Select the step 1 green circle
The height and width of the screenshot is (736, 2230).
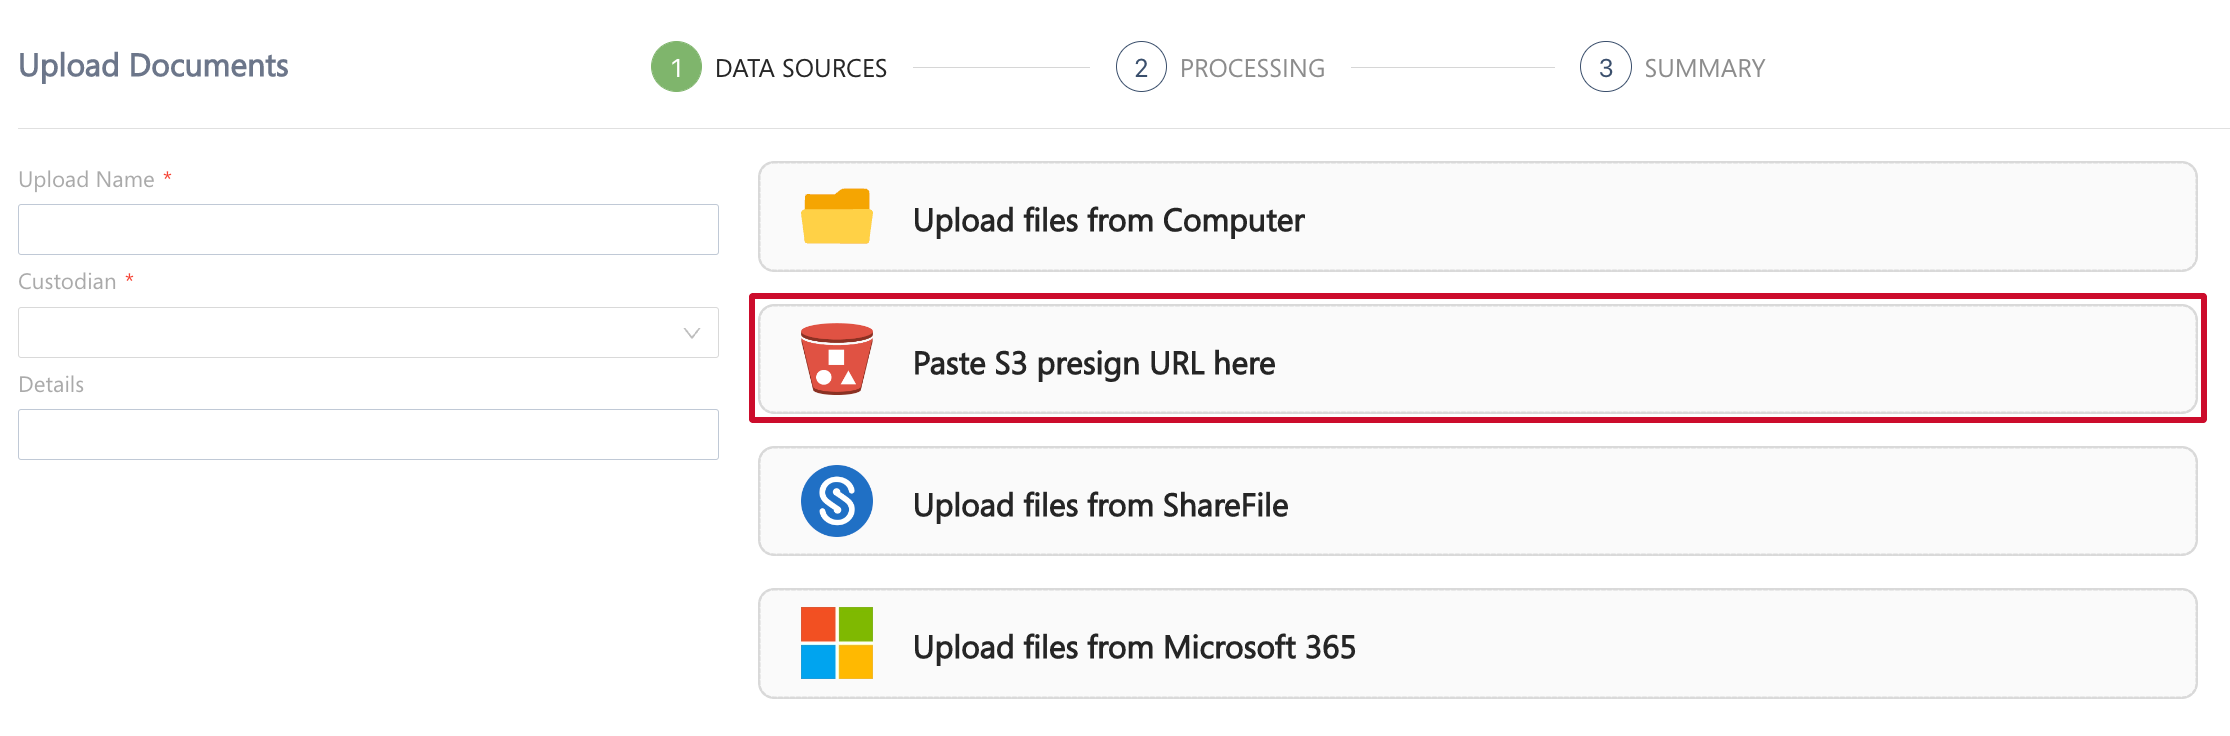pyautogui.click(x=676, y=67)
